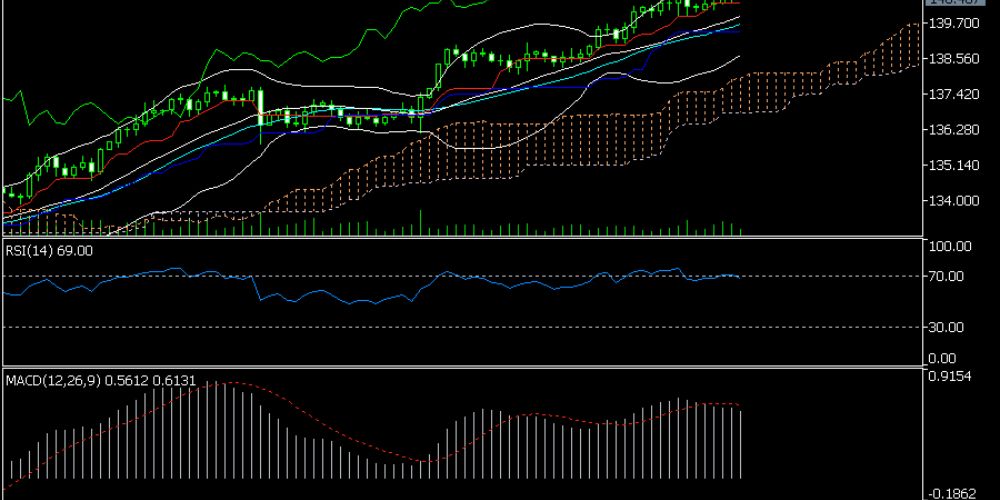This screenshot has width=1000, height=500.
Task: Click the 138.560 price axis label
Action: click(954, 59)
